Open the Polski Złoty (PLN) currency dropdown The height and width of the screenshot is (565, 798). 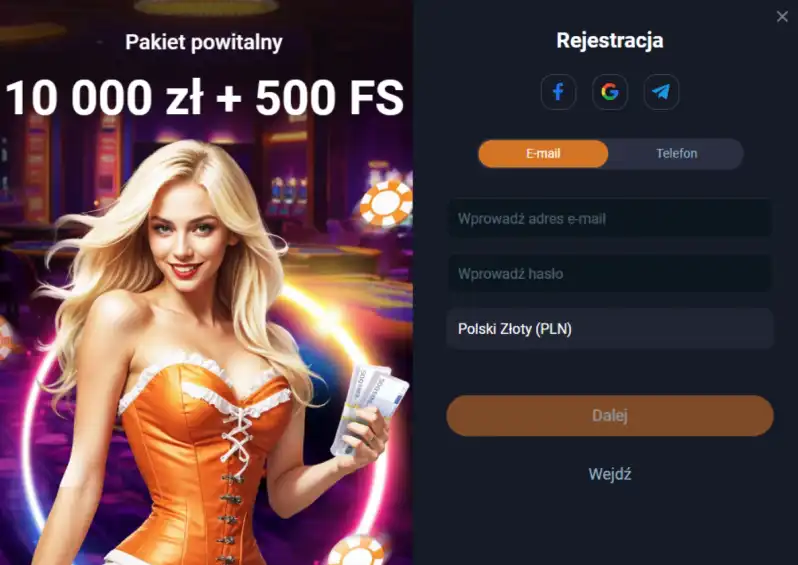(x=610, y=329)
